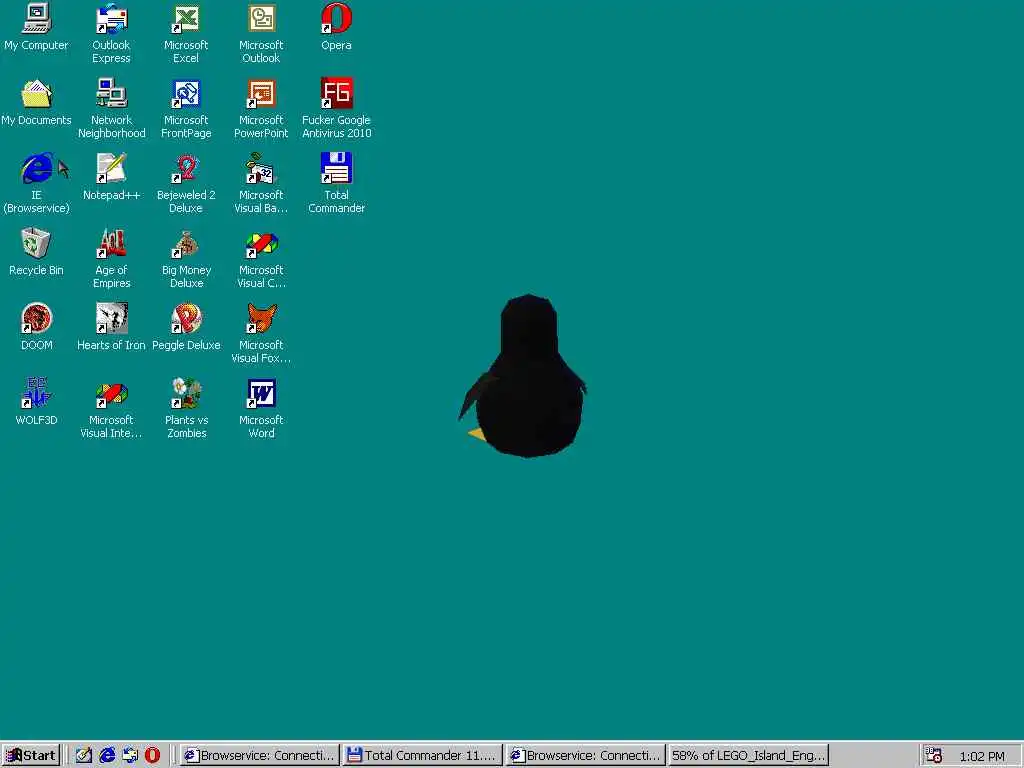Open Internet Explorer from Quick Launch
This screenshot has width=1024, height=768.
(106, 756)
